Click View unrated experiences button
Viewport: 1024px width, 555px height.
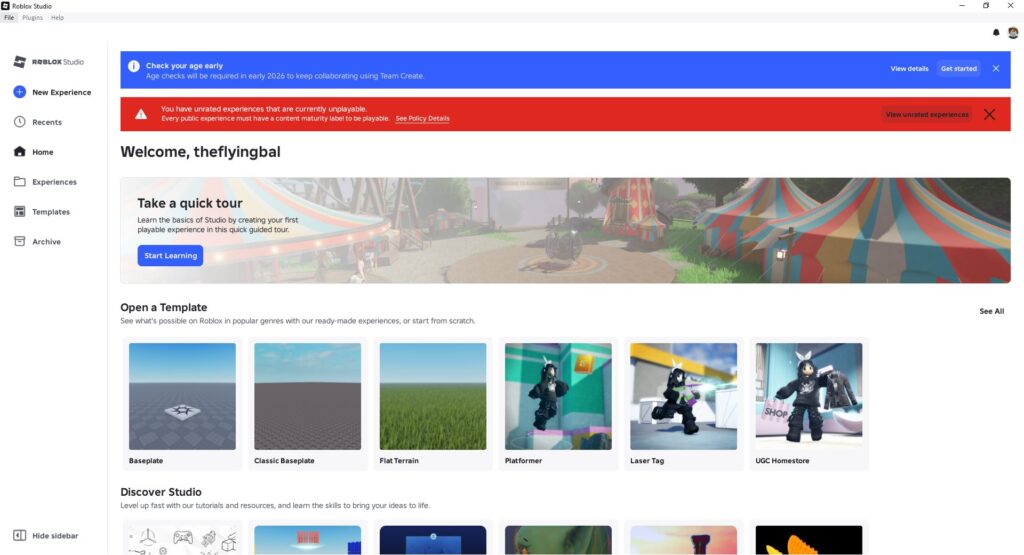coord(927,114)
